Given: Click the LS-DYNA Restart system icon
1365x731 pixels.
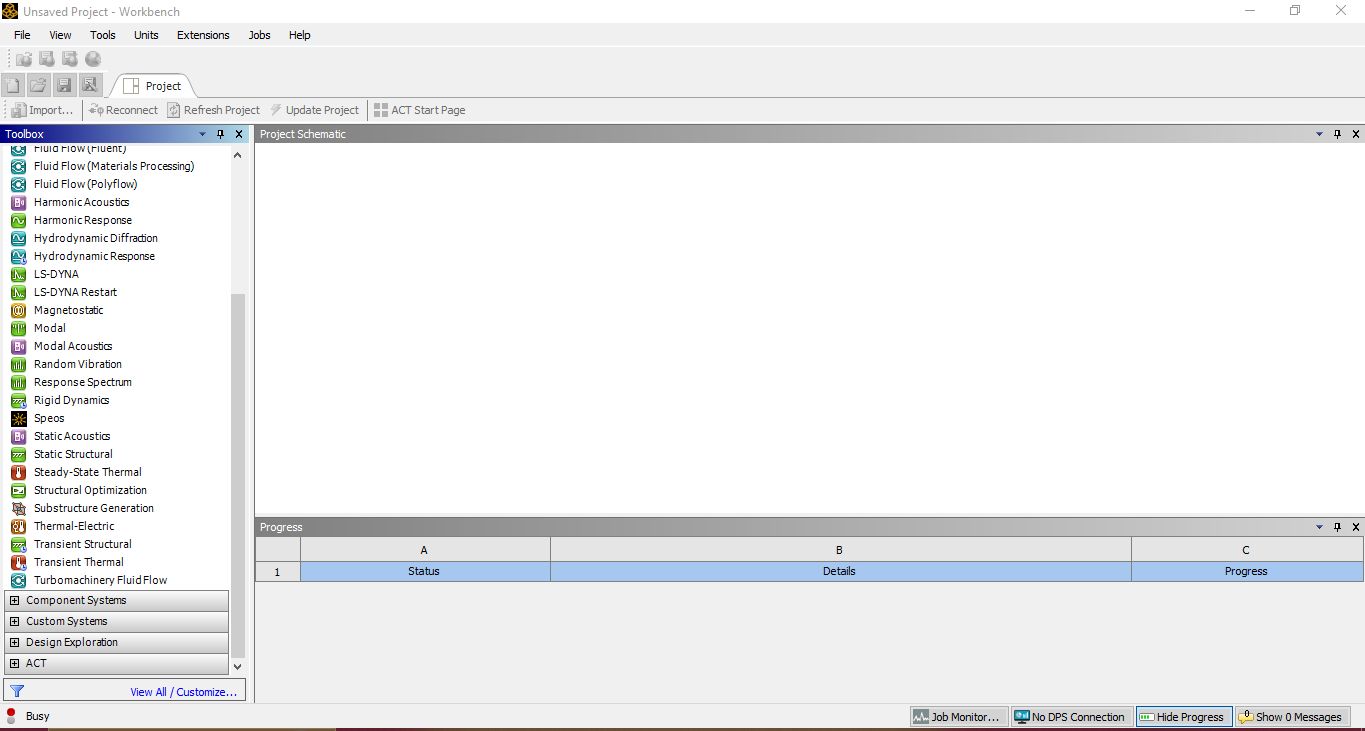Looking at the screenshot, I should tap(18, 292).
